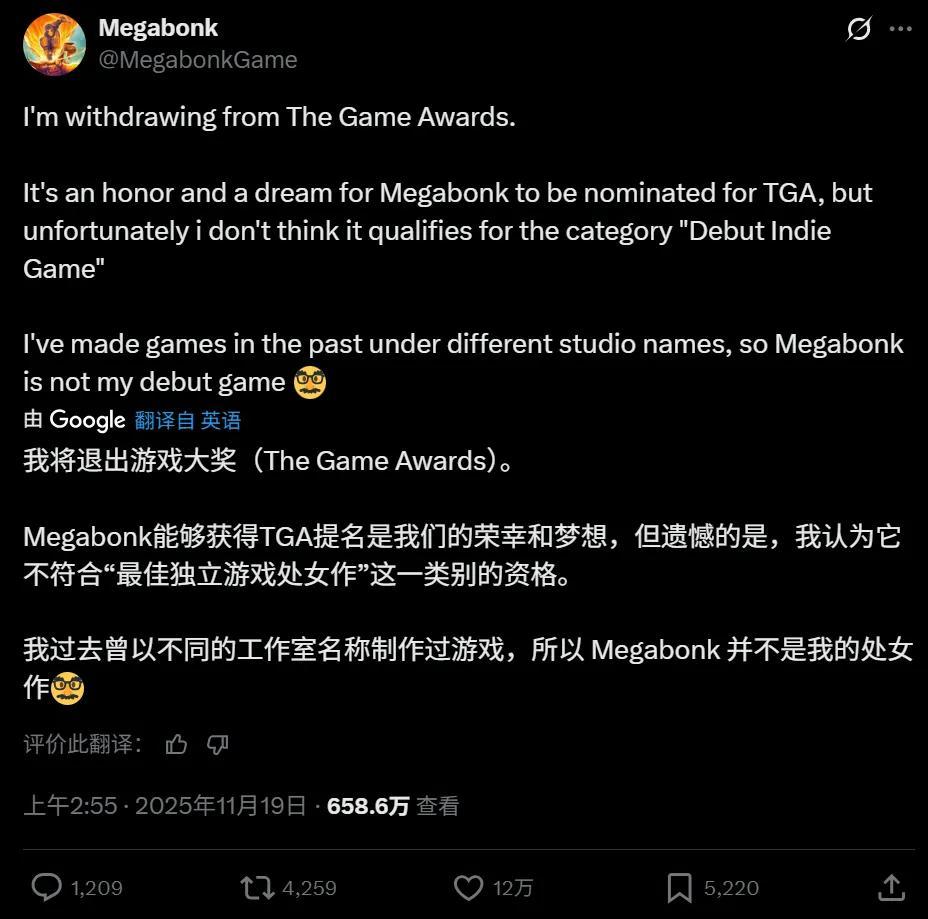The image size is (928, 919).
Task: Open the 658.6万 查看 view count
Action: (x=393, y=806)
